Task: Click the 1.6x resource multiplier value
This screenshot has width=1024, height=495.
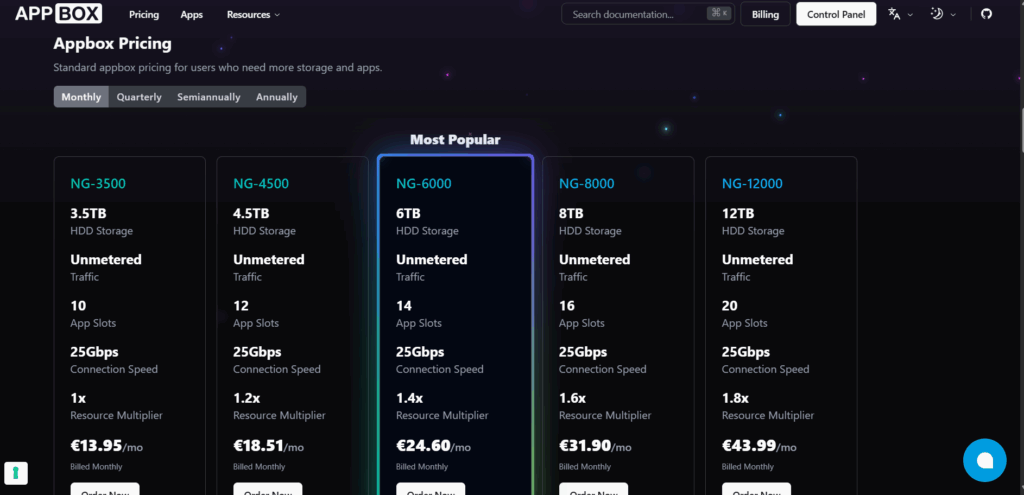Action: pos(572,398)
